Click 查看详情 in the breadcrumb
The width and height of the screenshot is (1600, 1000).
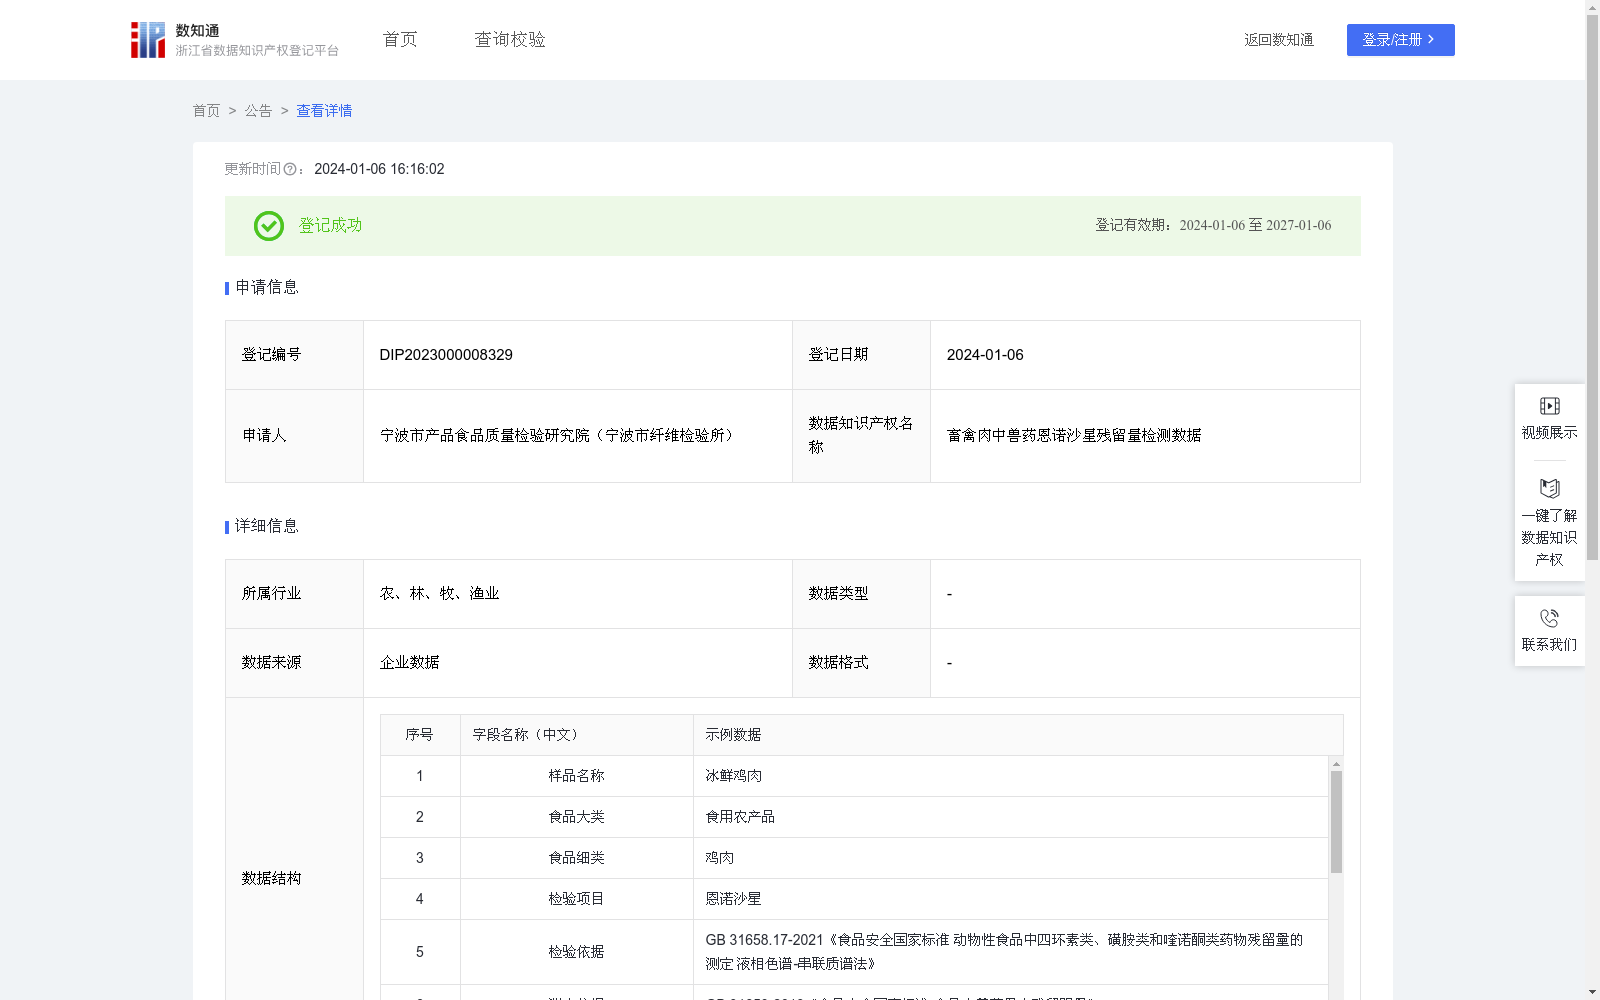[324, 111]
